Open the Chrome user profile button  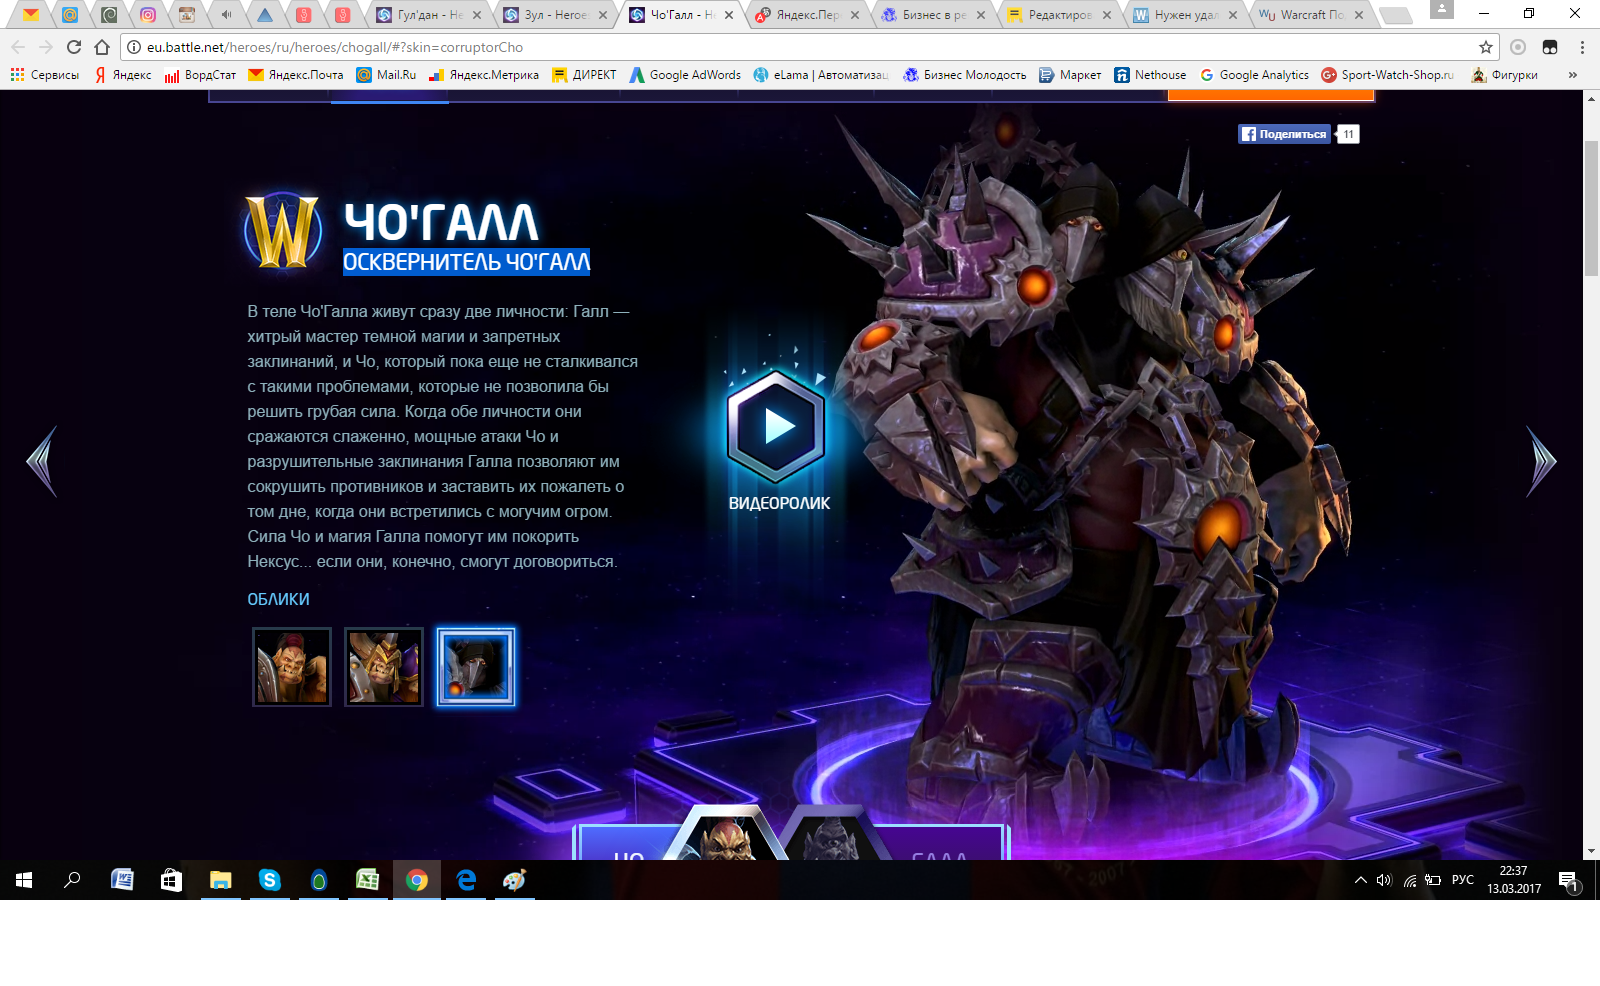(x=1441, y=9)
